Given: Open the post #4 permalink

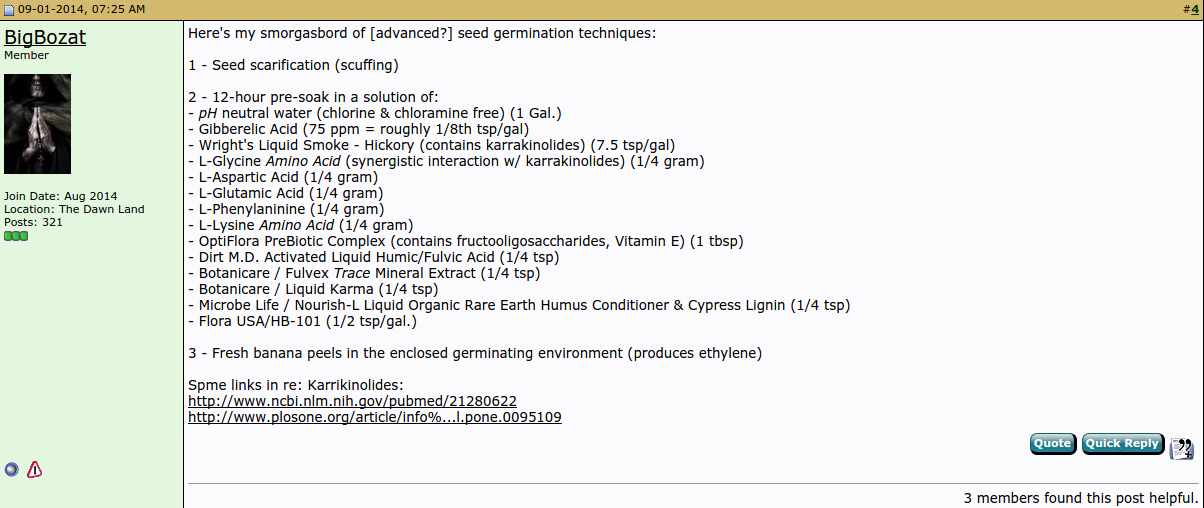Looking at the screenshot, I should pos(1193,9).
